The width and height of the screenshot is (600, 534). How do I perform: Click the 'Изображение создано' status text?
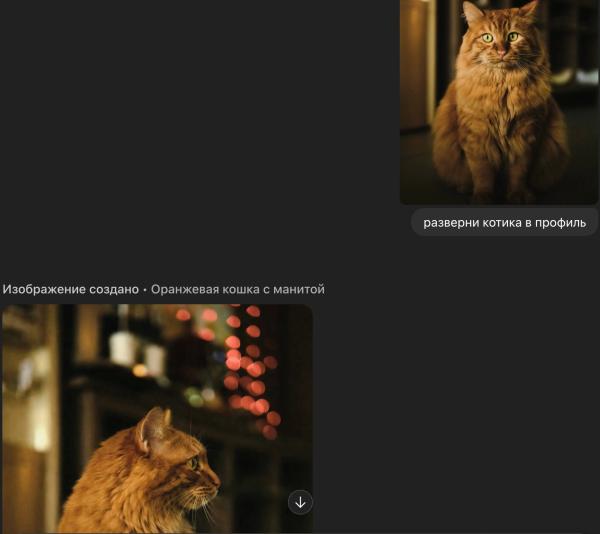pos(71,290)
